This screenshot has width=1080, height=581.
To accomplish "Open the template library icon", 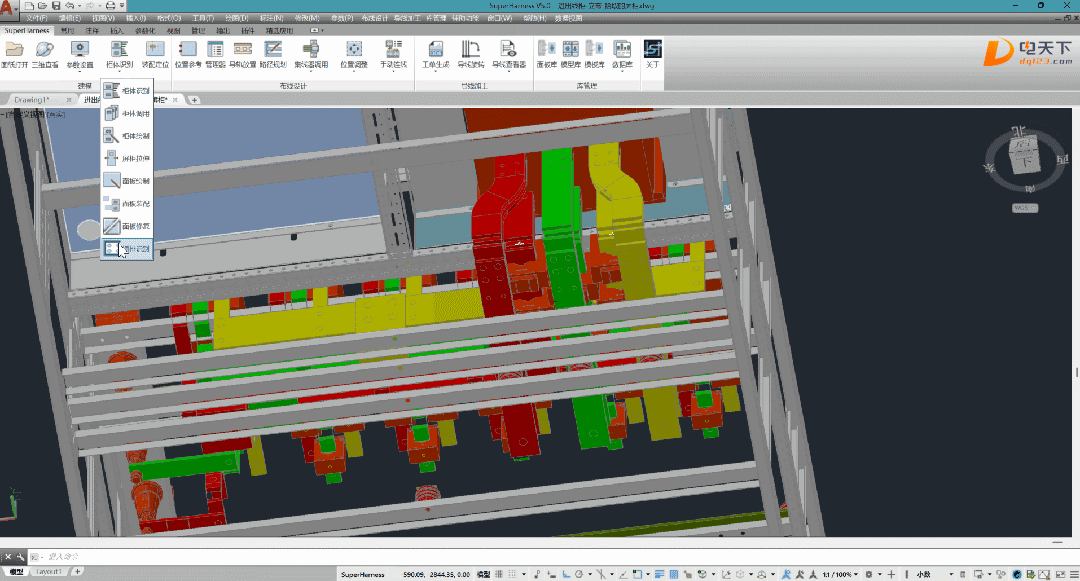I will click(594, 50).
